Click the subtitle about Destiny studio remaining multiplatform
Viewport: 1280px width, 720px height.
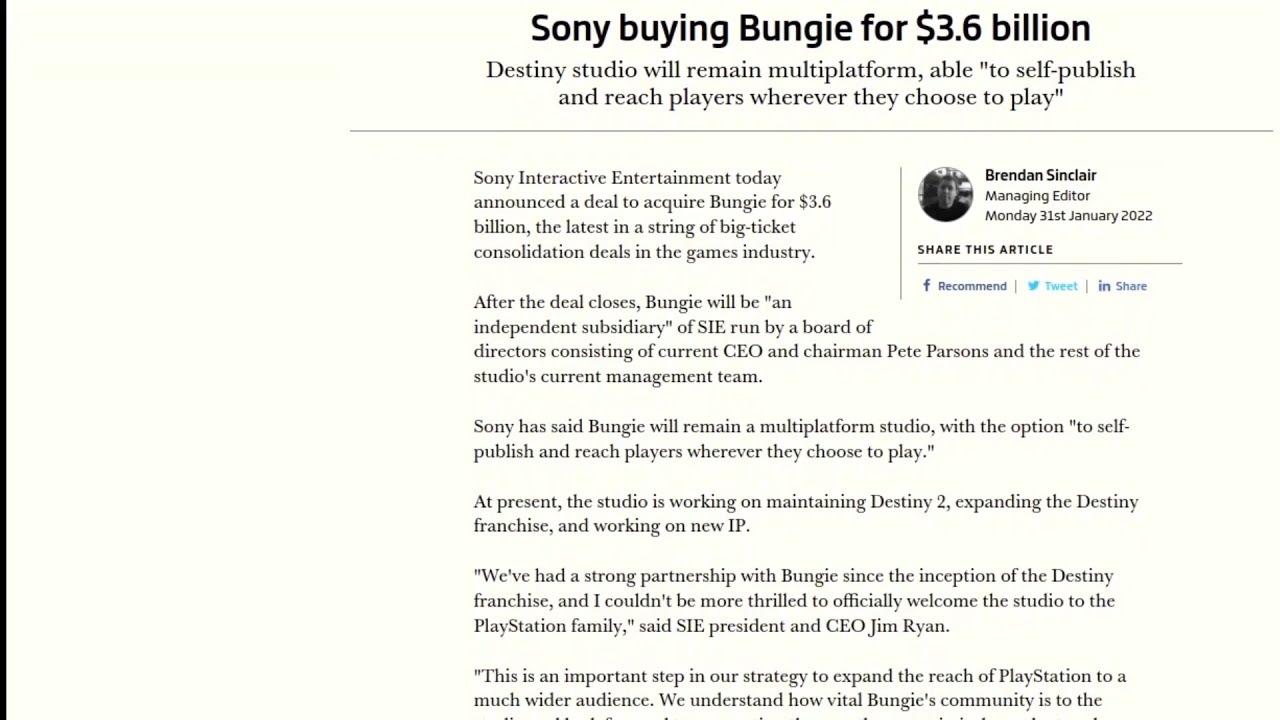tap(810, 83)
